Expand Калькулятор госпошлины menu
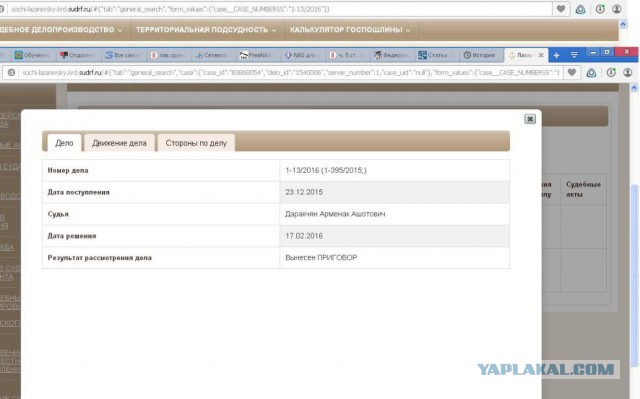 [x=350, y=30]
